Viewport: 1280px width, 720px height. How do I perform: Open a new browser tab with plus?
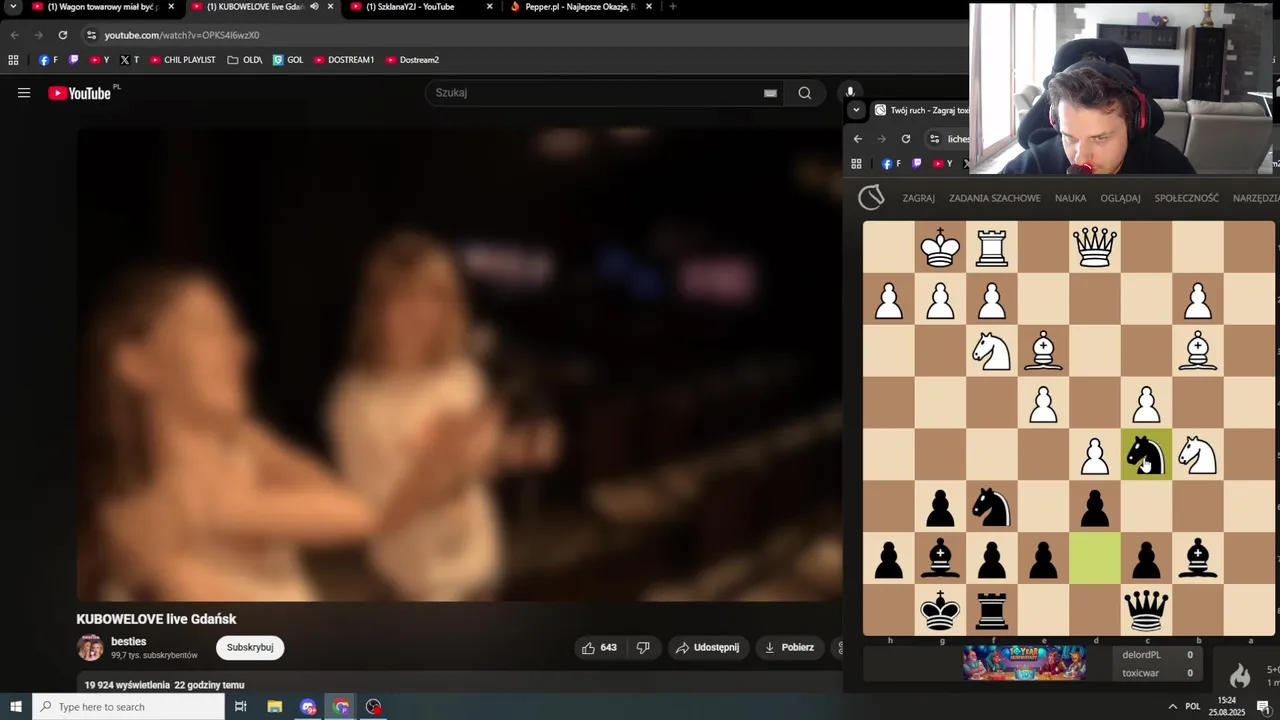pyautogui.click(x=672, y=7)
